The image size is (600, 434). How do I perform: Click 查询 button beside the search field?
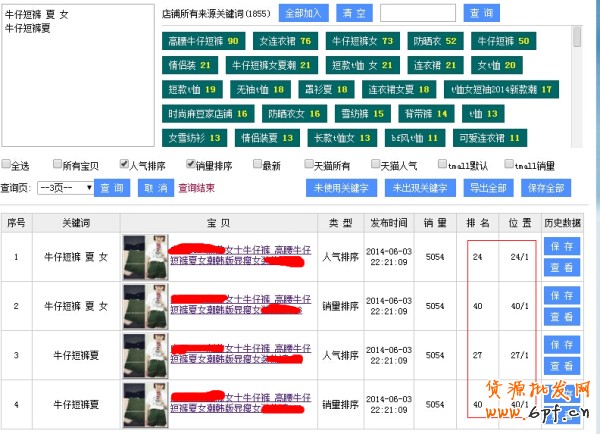click(481, 13)
